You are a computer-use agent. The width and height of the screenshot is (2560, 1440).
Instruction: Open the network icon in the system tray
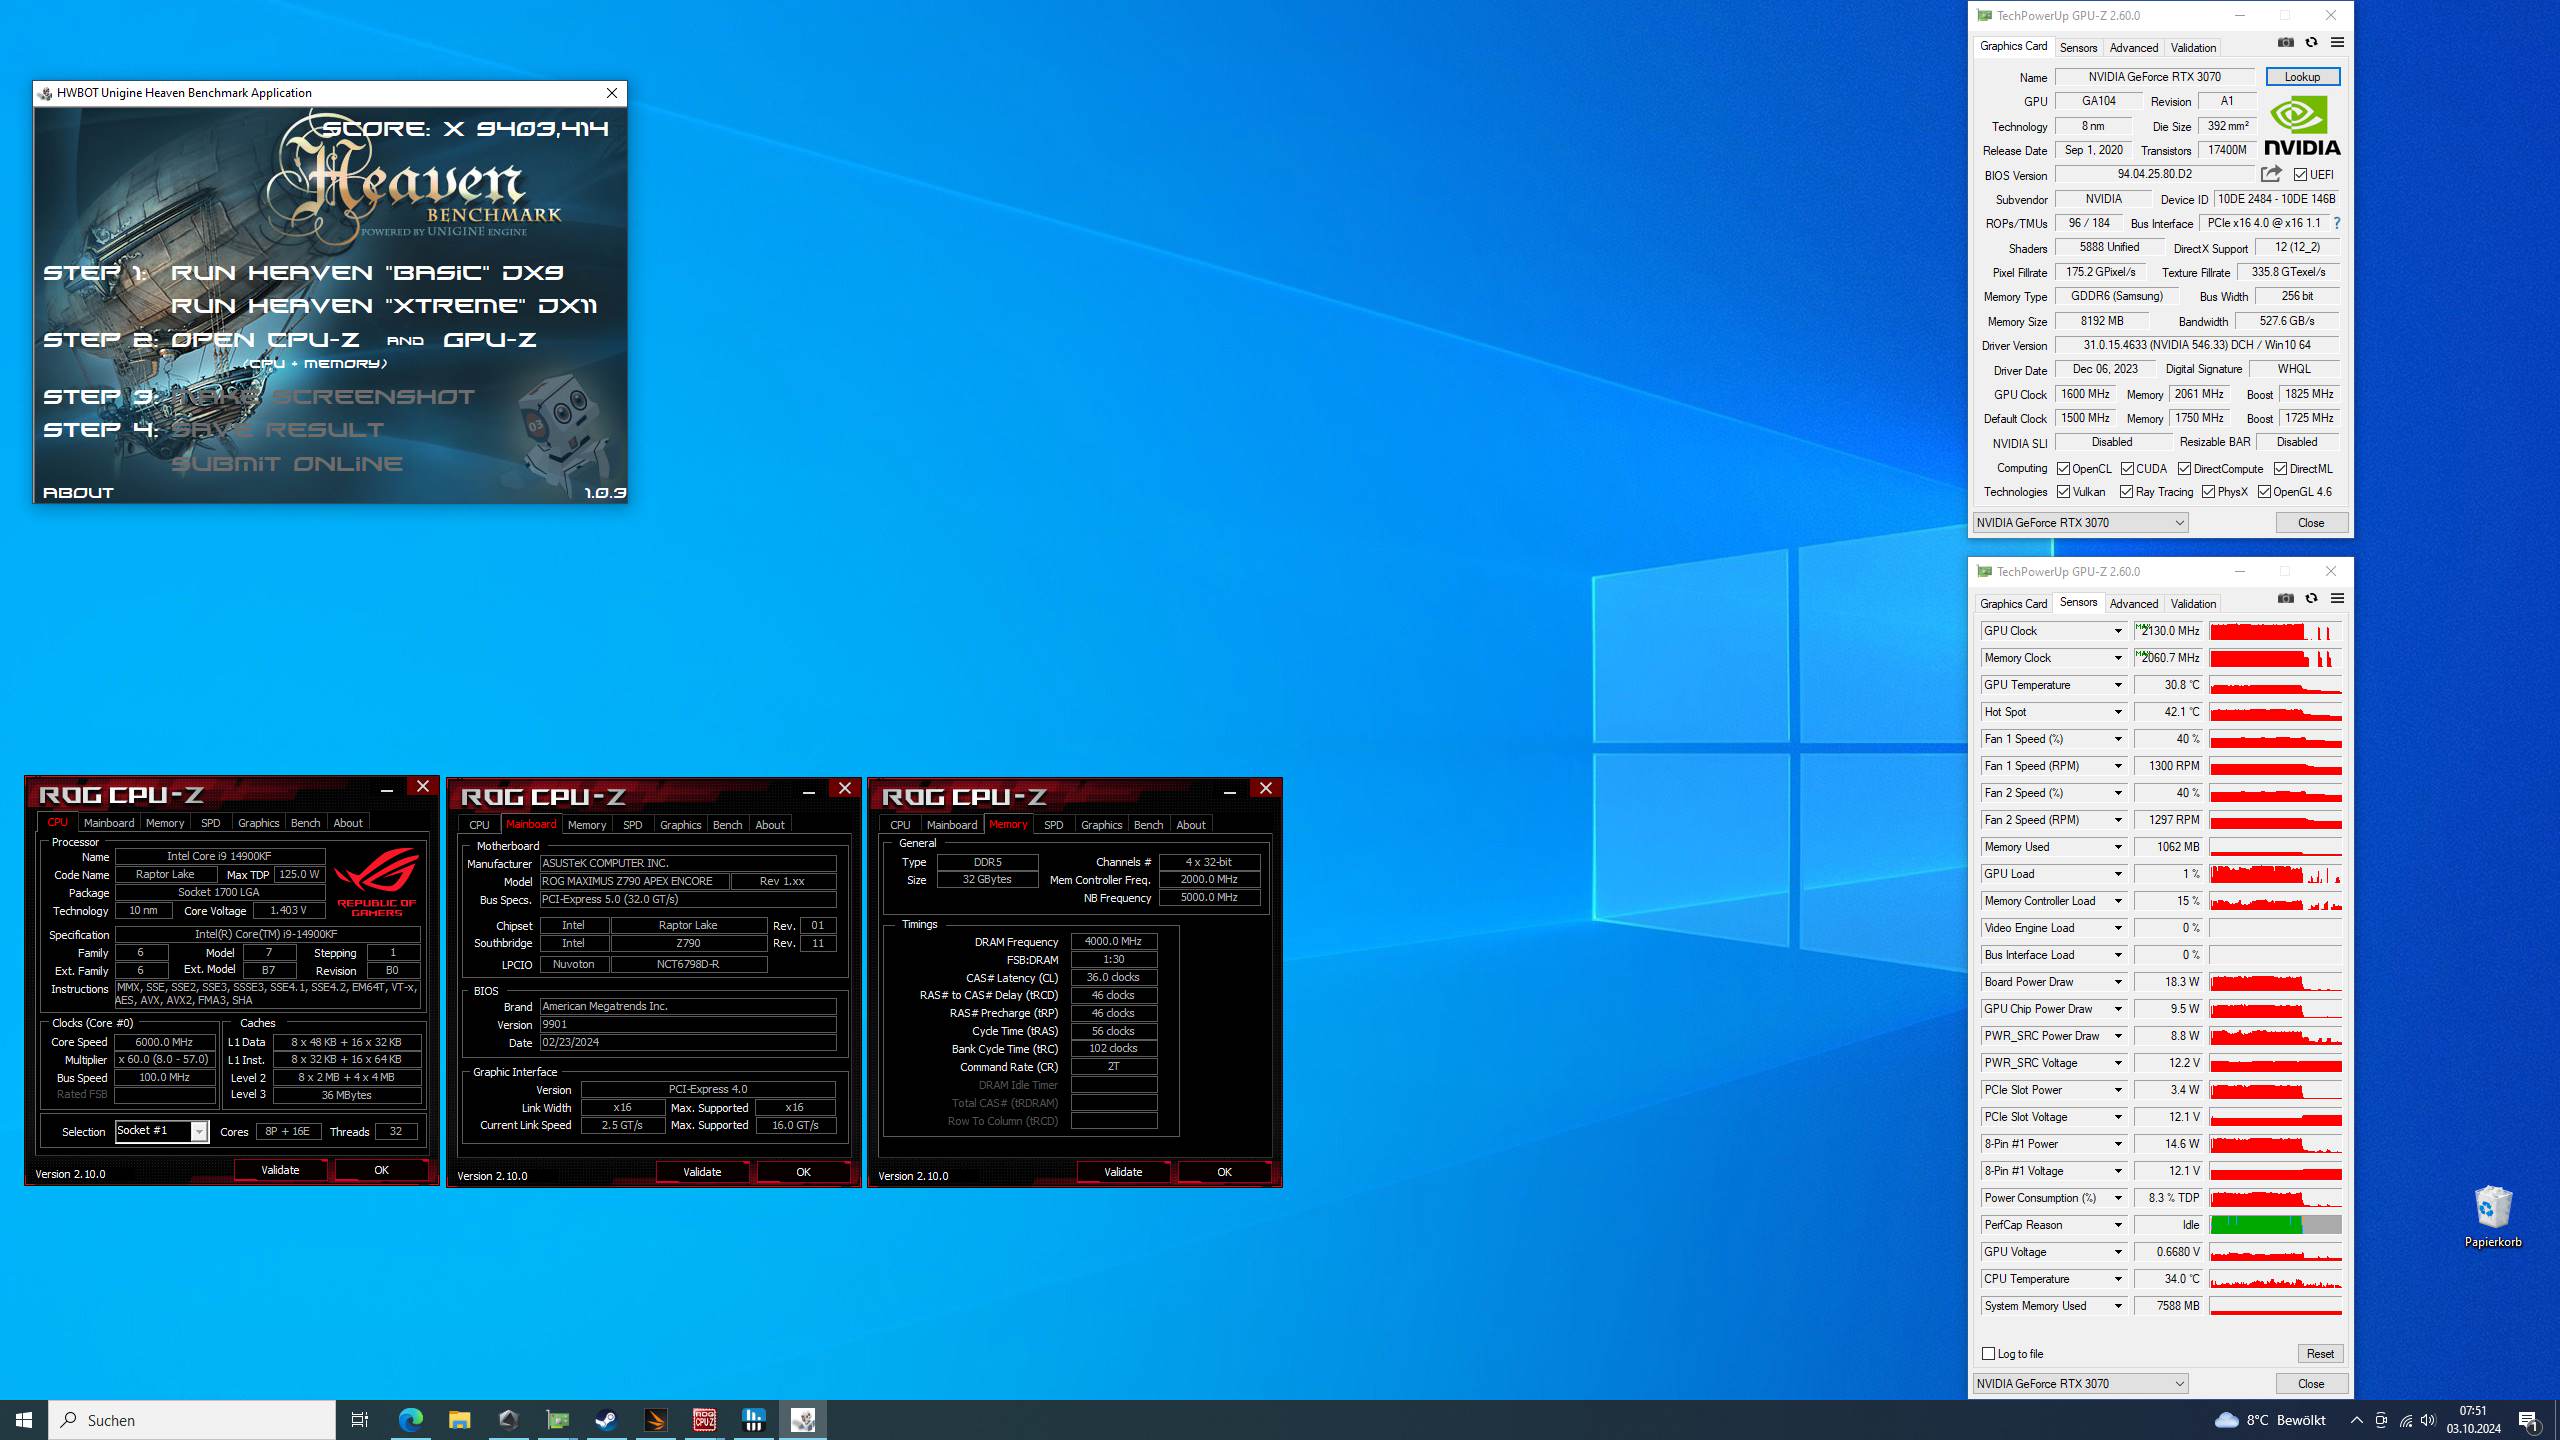(2405, 1420)
